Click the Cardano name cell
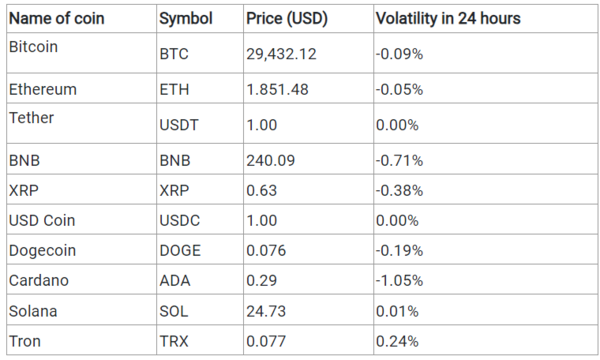Image resolution: width=600 pixels, height=360 pixels. 81,280
